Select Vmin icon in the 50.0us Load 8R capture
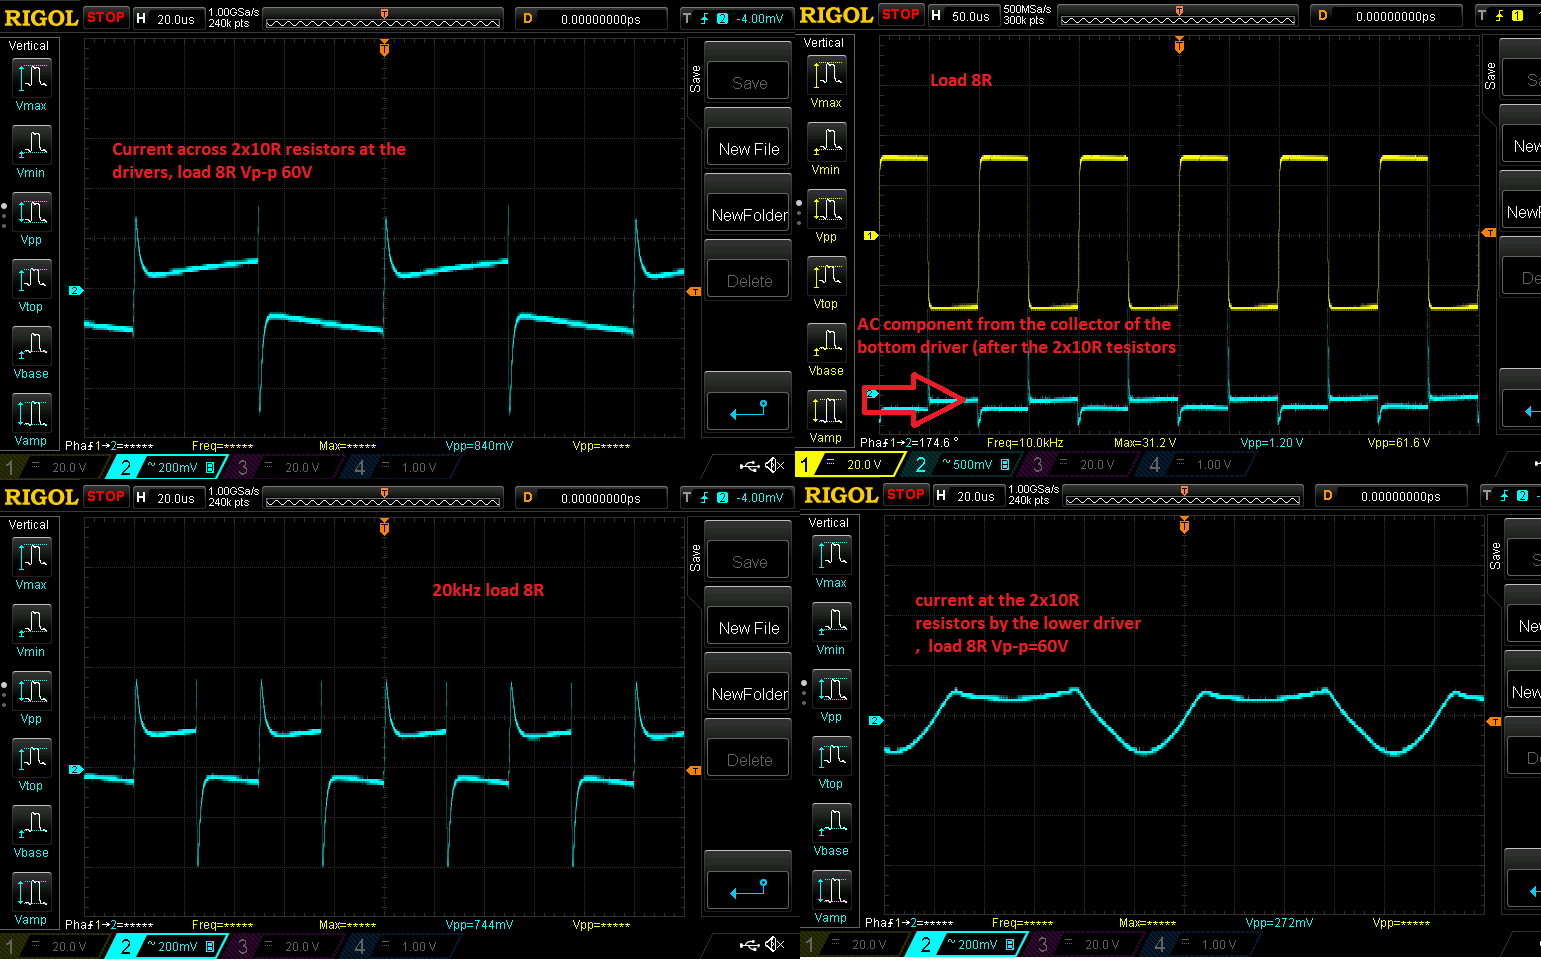The height and width of the screenshot is (961, 1541). click(827, 141)
